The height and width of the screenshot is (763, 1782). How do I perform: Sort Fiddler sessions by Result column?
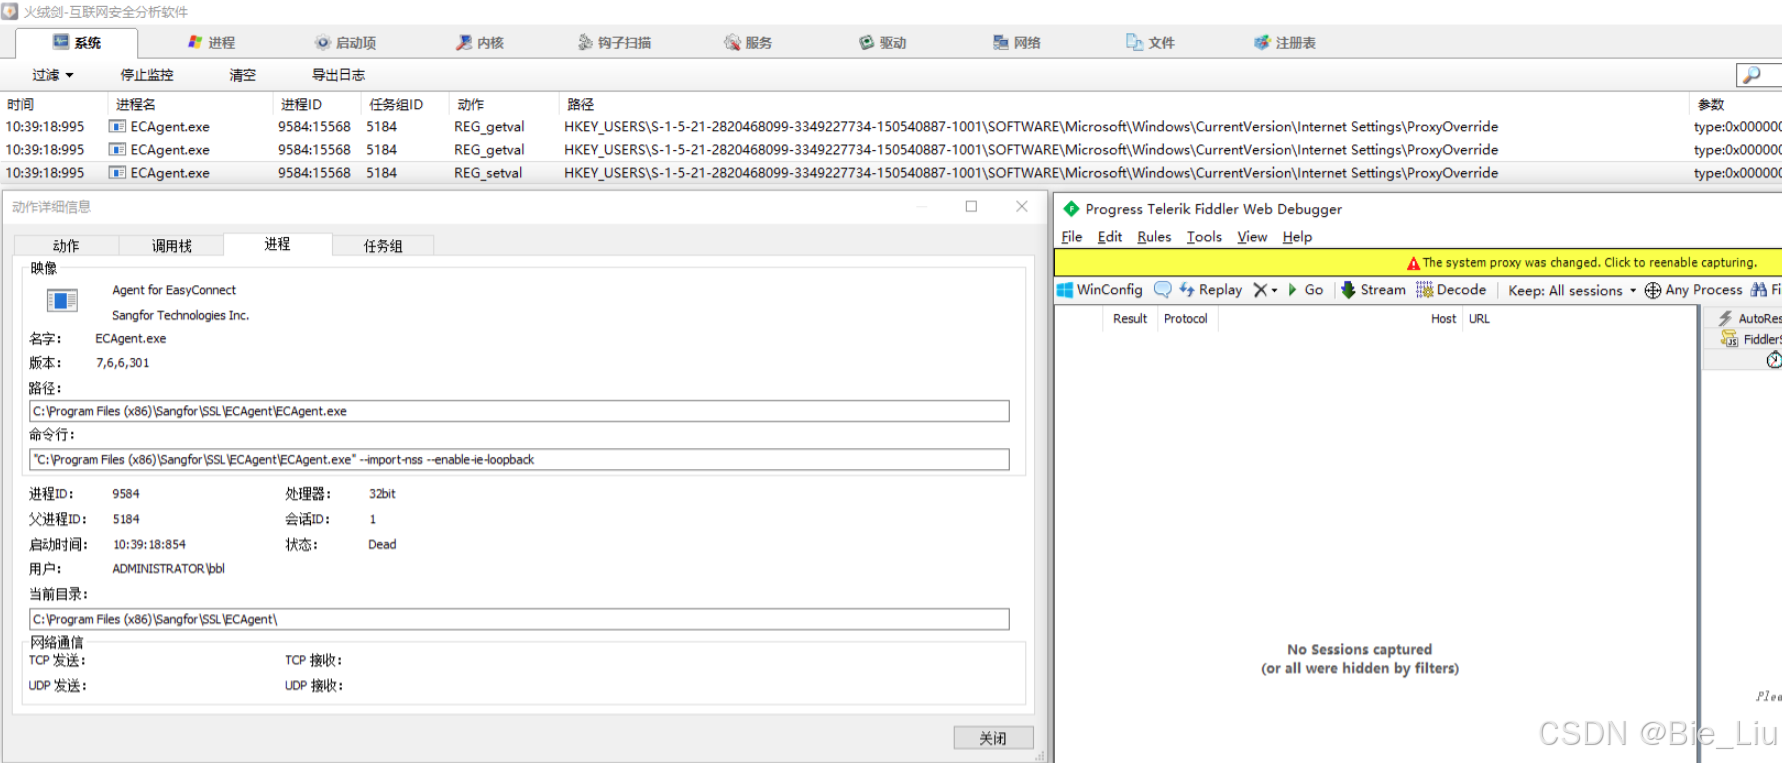[1130, 319]
